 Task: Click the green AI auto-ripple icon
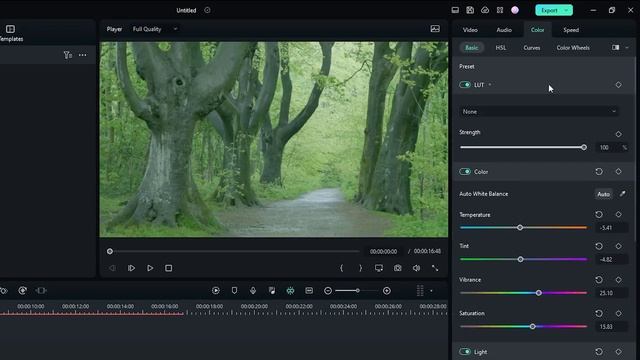click(x=290, y=291)
